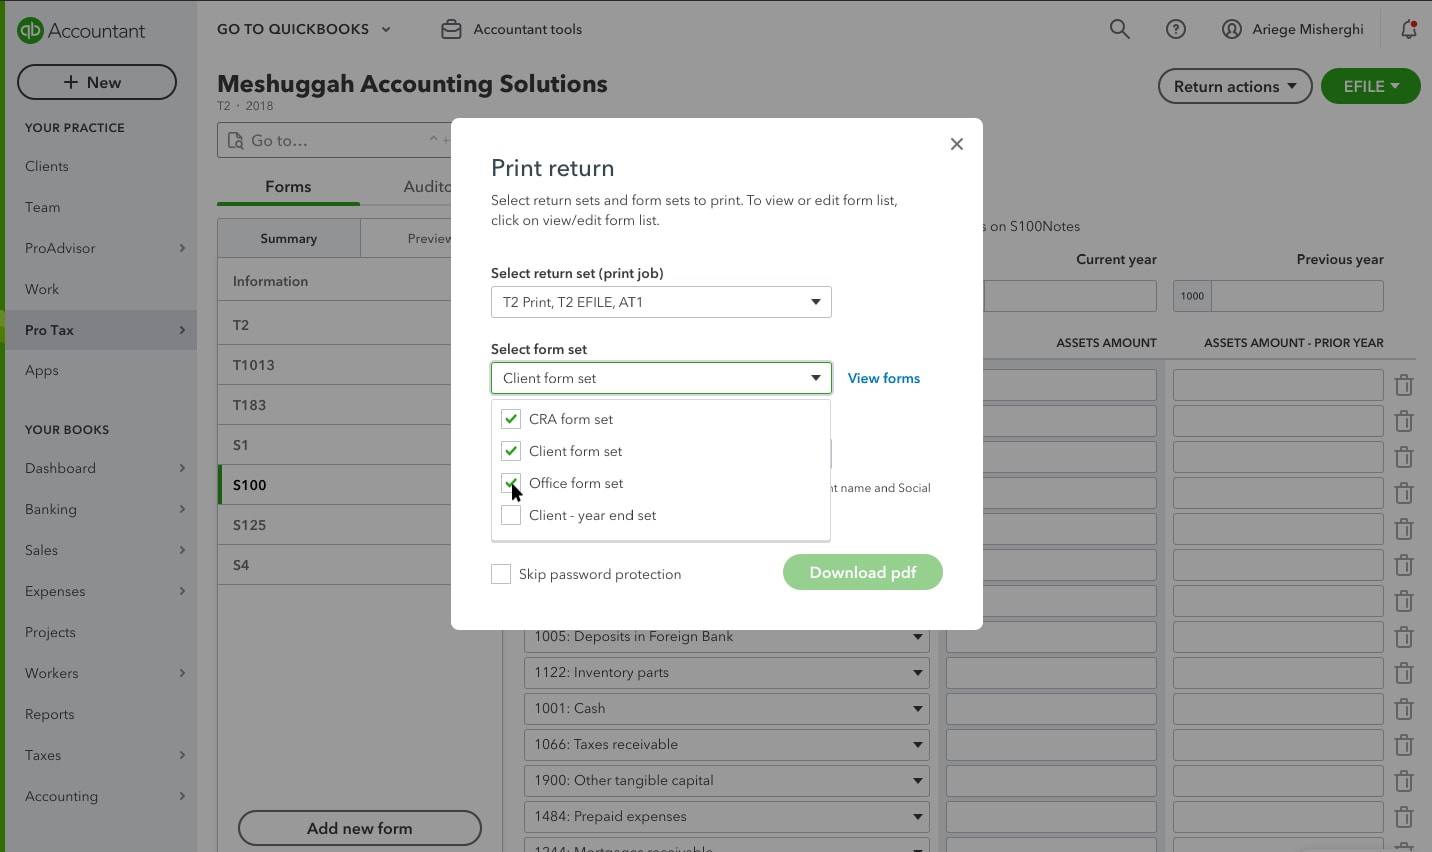The height and width of the screenshot is (852, 1432).
Task: Select the Summary tab
Action: click(x=289, y=239)
